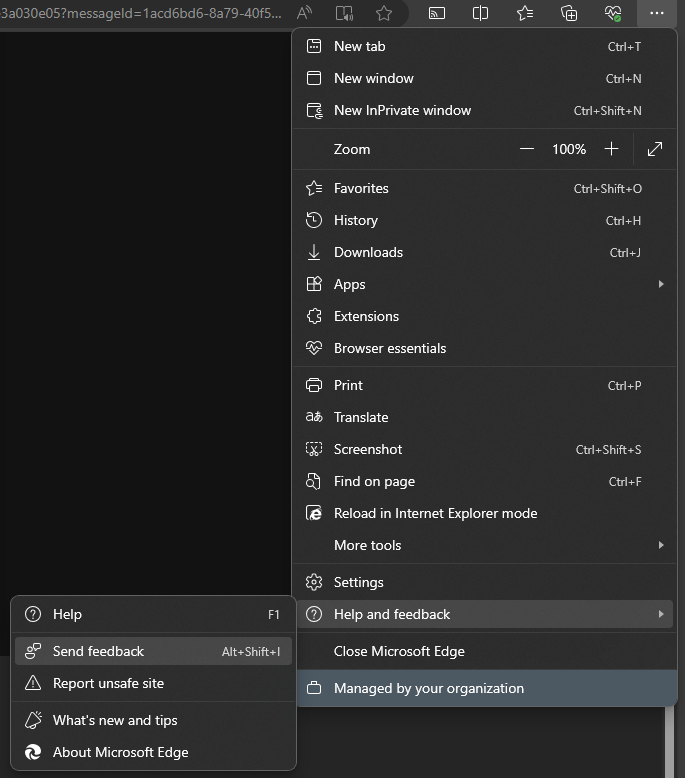Image resolution: width=685 pixels, height=778 pixels.
Task: Open Settings from the menu
Action: point(484,582)
